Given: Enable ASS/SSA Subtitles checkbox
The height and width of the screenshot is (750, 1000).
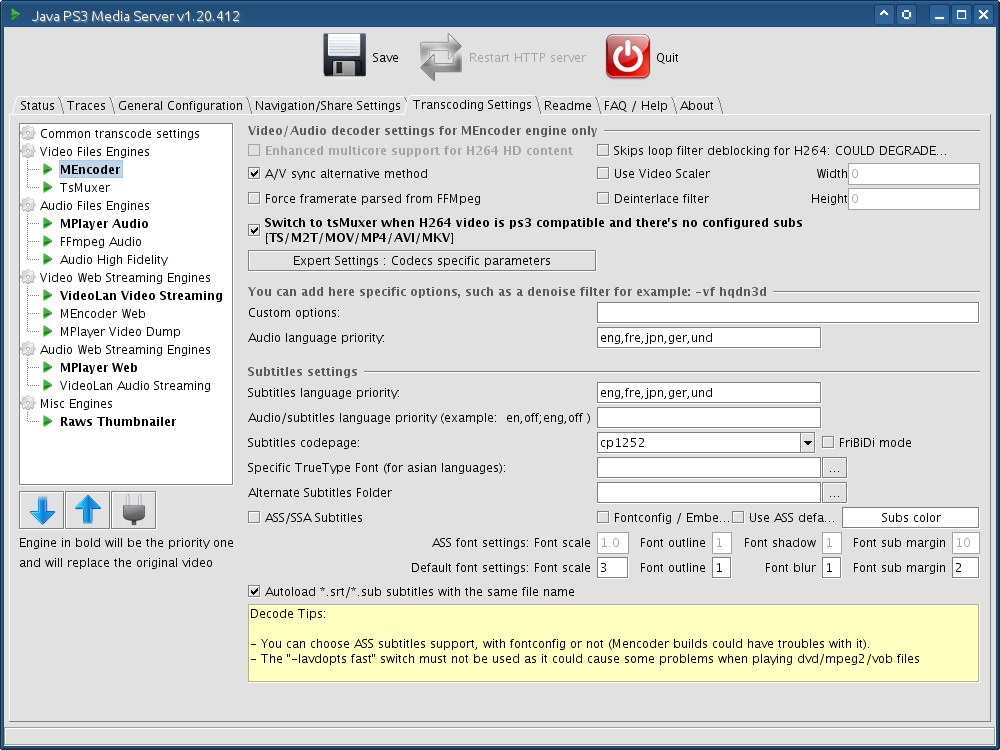Looking at the screenshot, I should point(254,517).
